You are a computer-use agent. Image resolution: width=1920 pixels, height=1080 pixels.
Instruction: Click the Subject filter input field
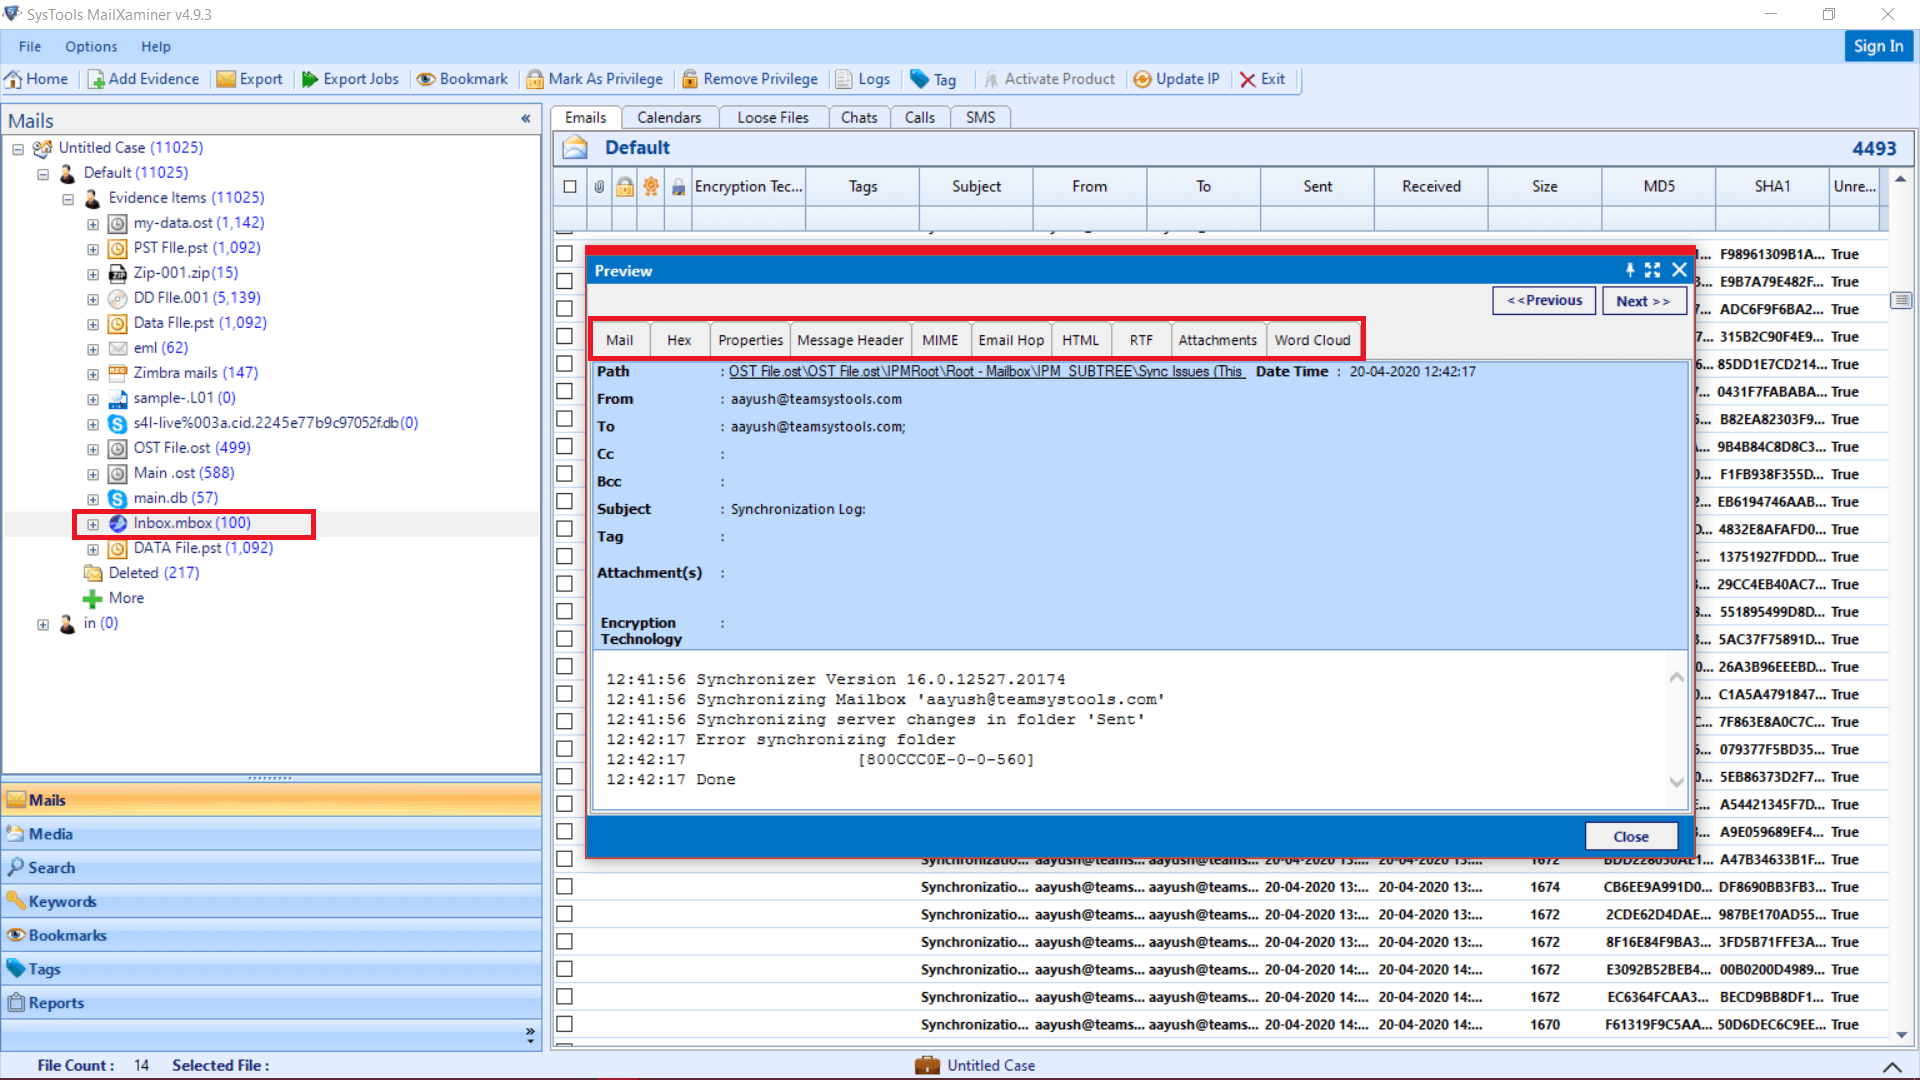[976, 219]
